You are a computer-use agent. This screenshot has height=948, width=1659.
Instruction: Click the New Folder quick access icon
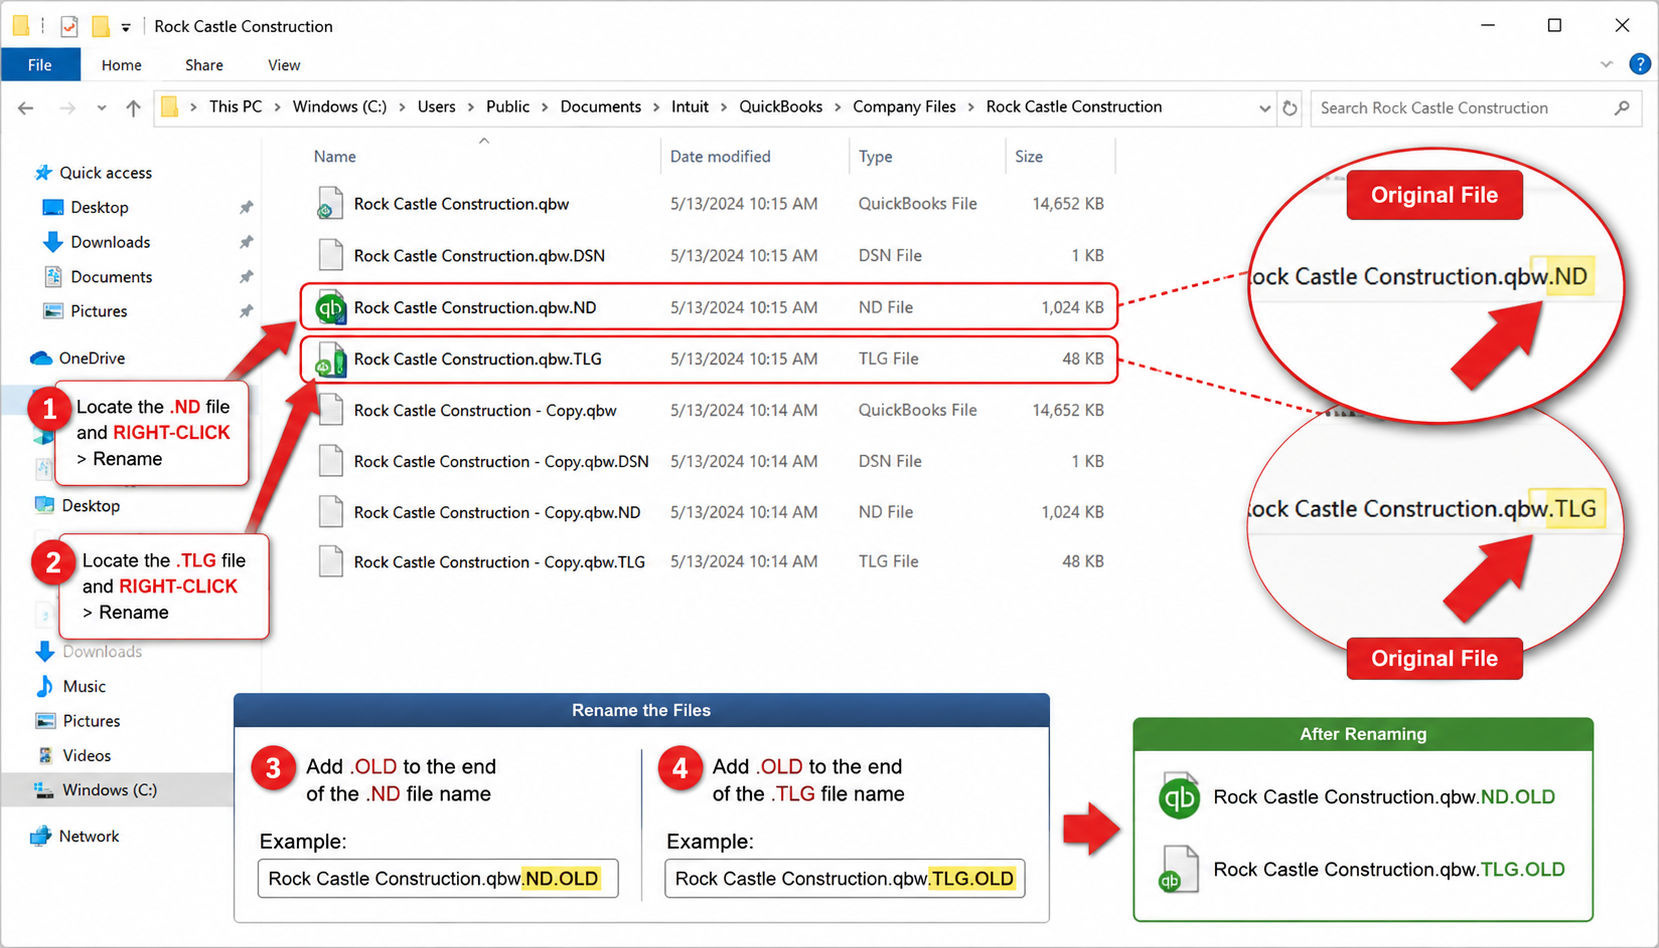100,26
